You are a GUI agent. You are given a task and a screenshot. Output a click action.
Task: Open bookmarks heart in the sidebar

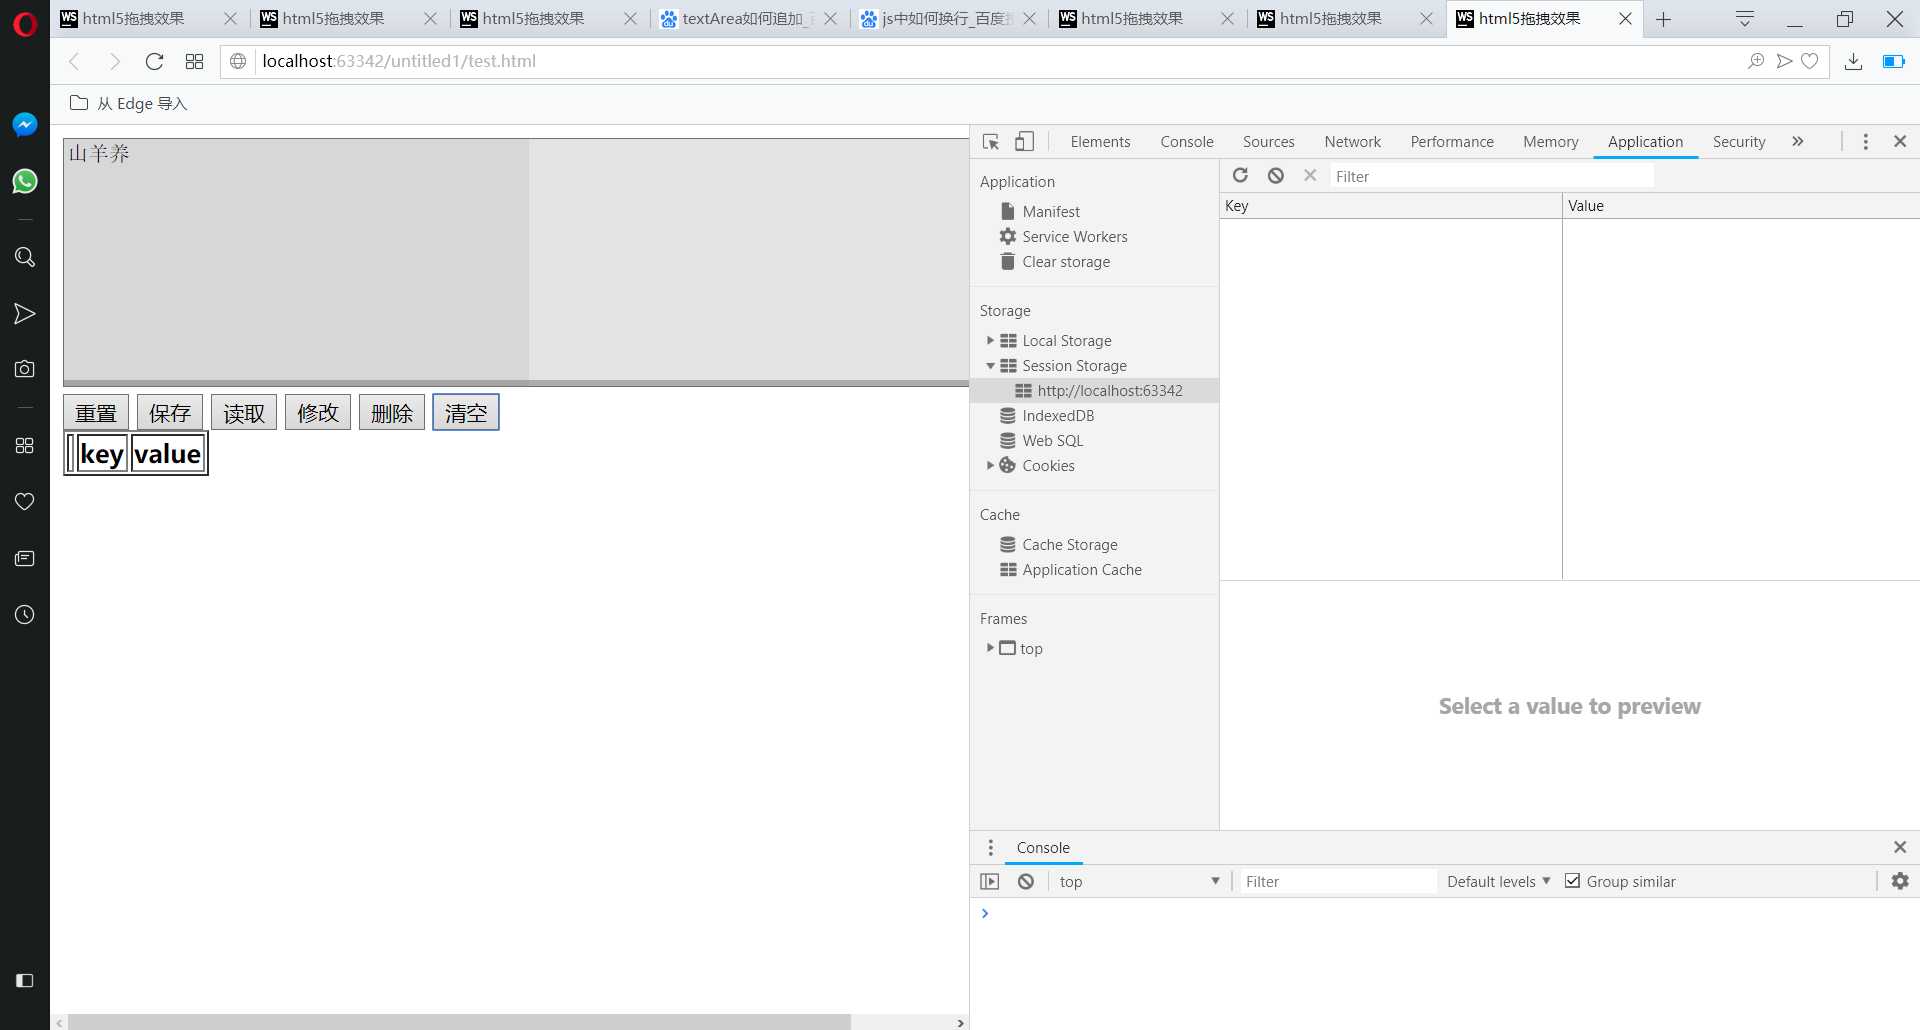(x=25, y=501)
